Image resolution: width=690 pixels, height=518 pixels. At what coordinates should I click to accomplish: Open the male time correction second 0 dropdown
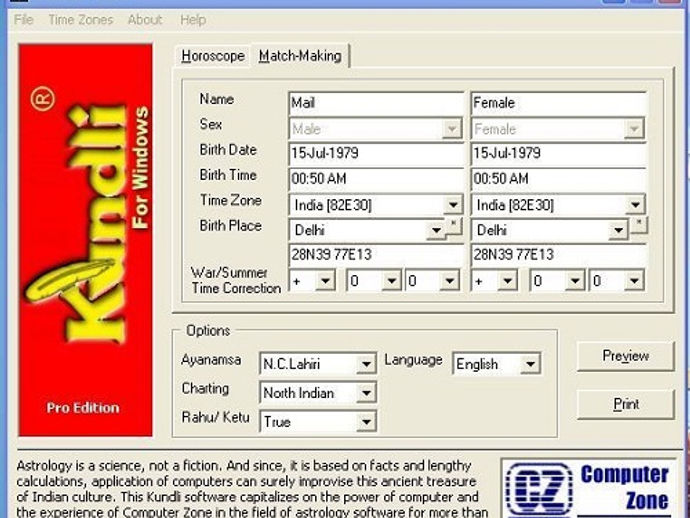tap(432, 281)
